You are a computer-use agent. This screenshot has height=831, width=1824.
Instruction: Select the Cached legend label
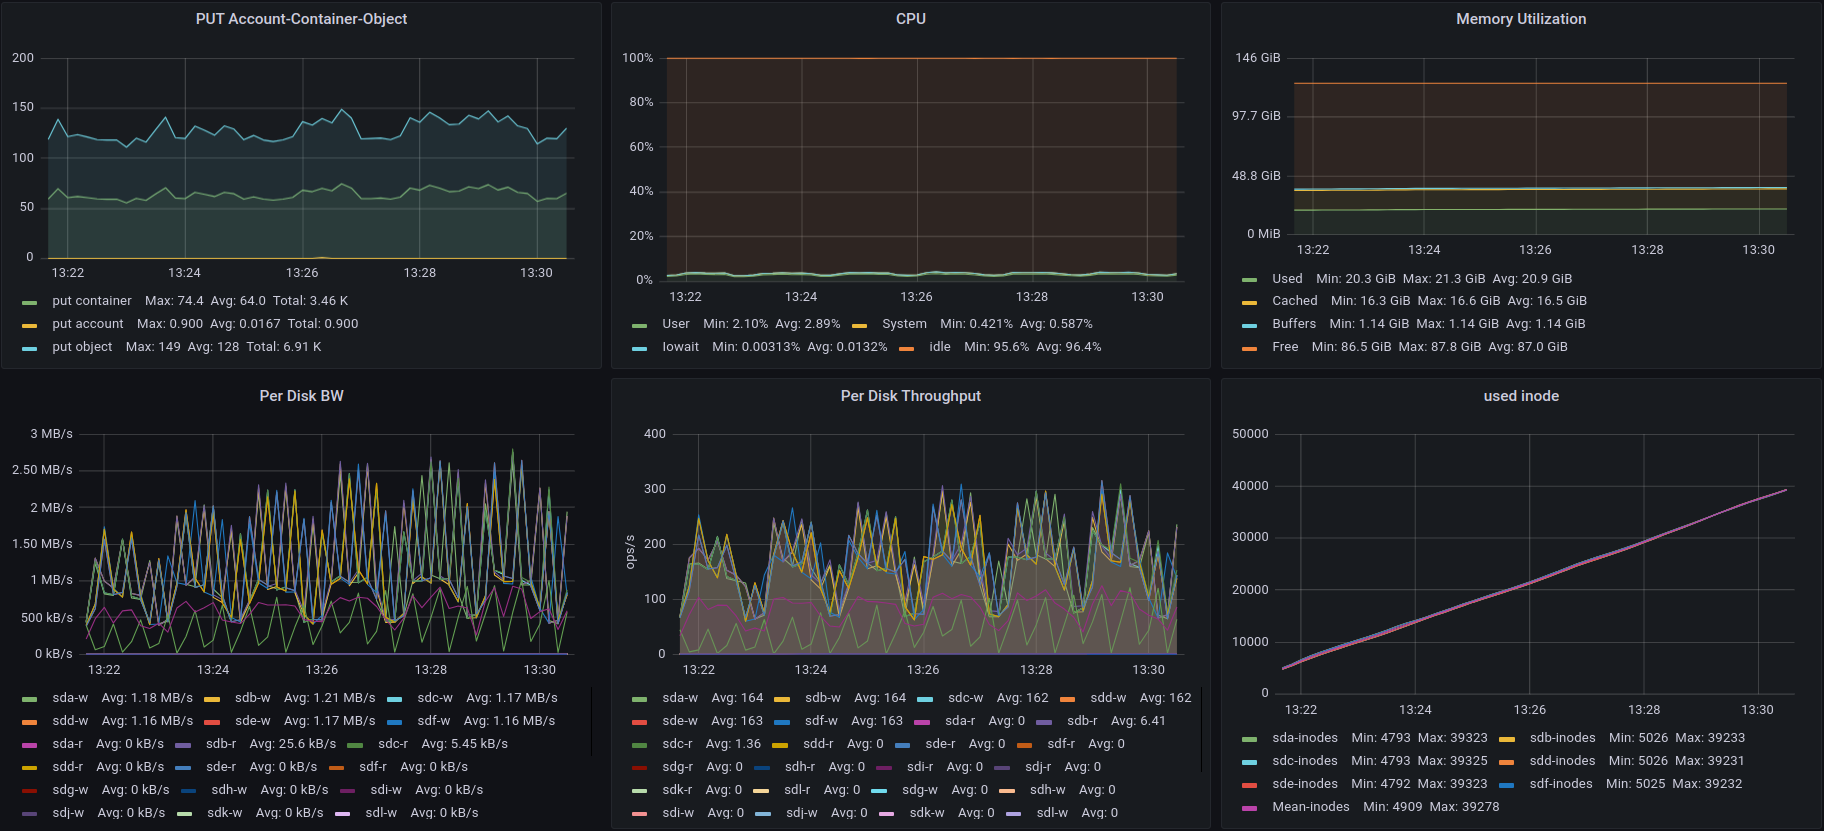click(1294, 301)
